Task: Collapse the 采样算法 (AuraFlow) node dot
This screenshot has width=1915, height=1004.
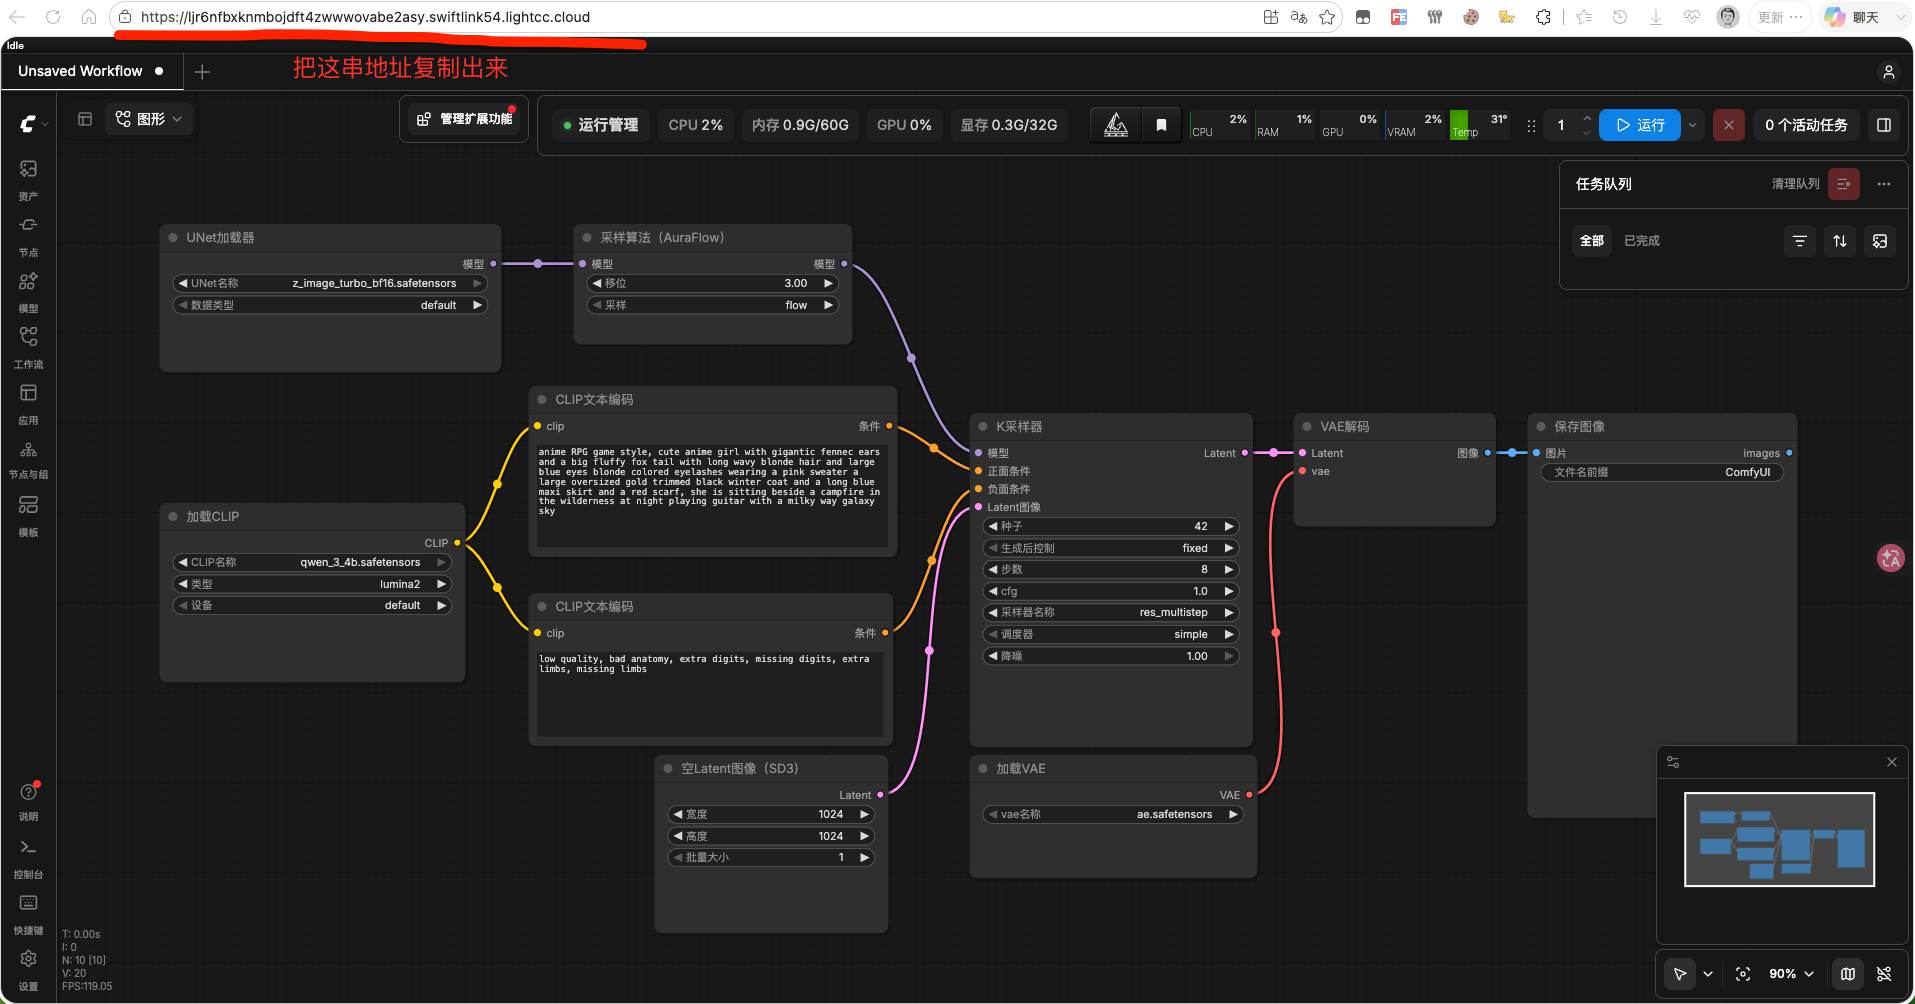Action: (587, 238)
